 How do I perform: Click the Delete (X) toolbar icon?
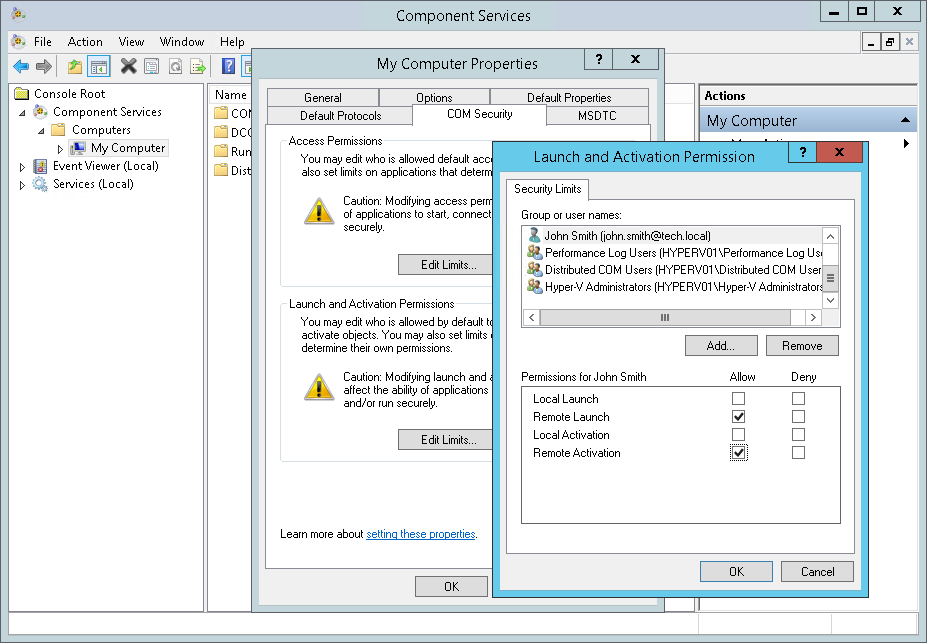128,66
